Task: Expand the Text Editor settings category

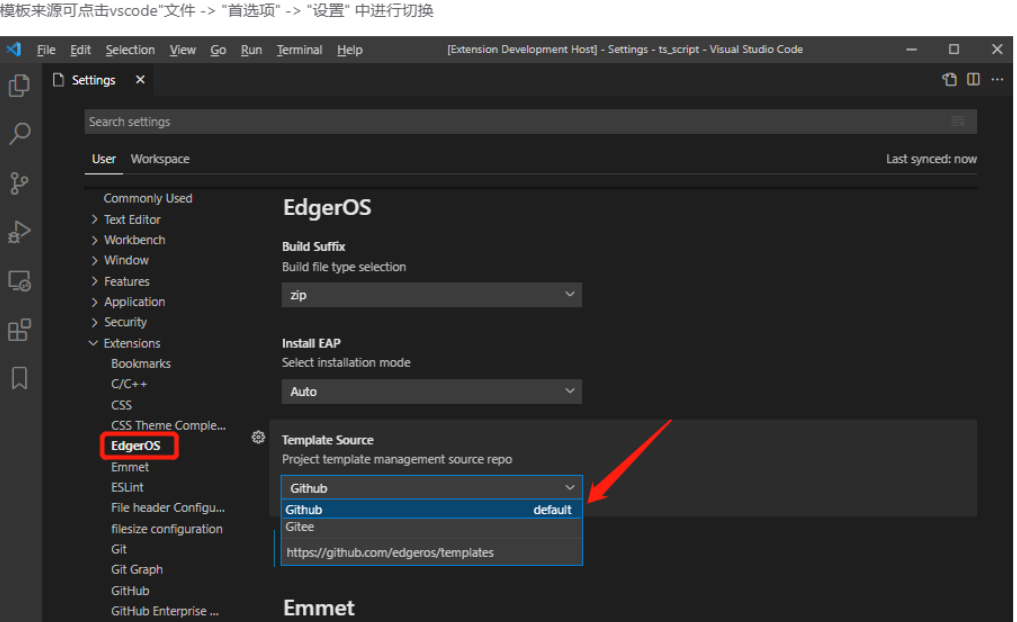Action: (132, 220)
